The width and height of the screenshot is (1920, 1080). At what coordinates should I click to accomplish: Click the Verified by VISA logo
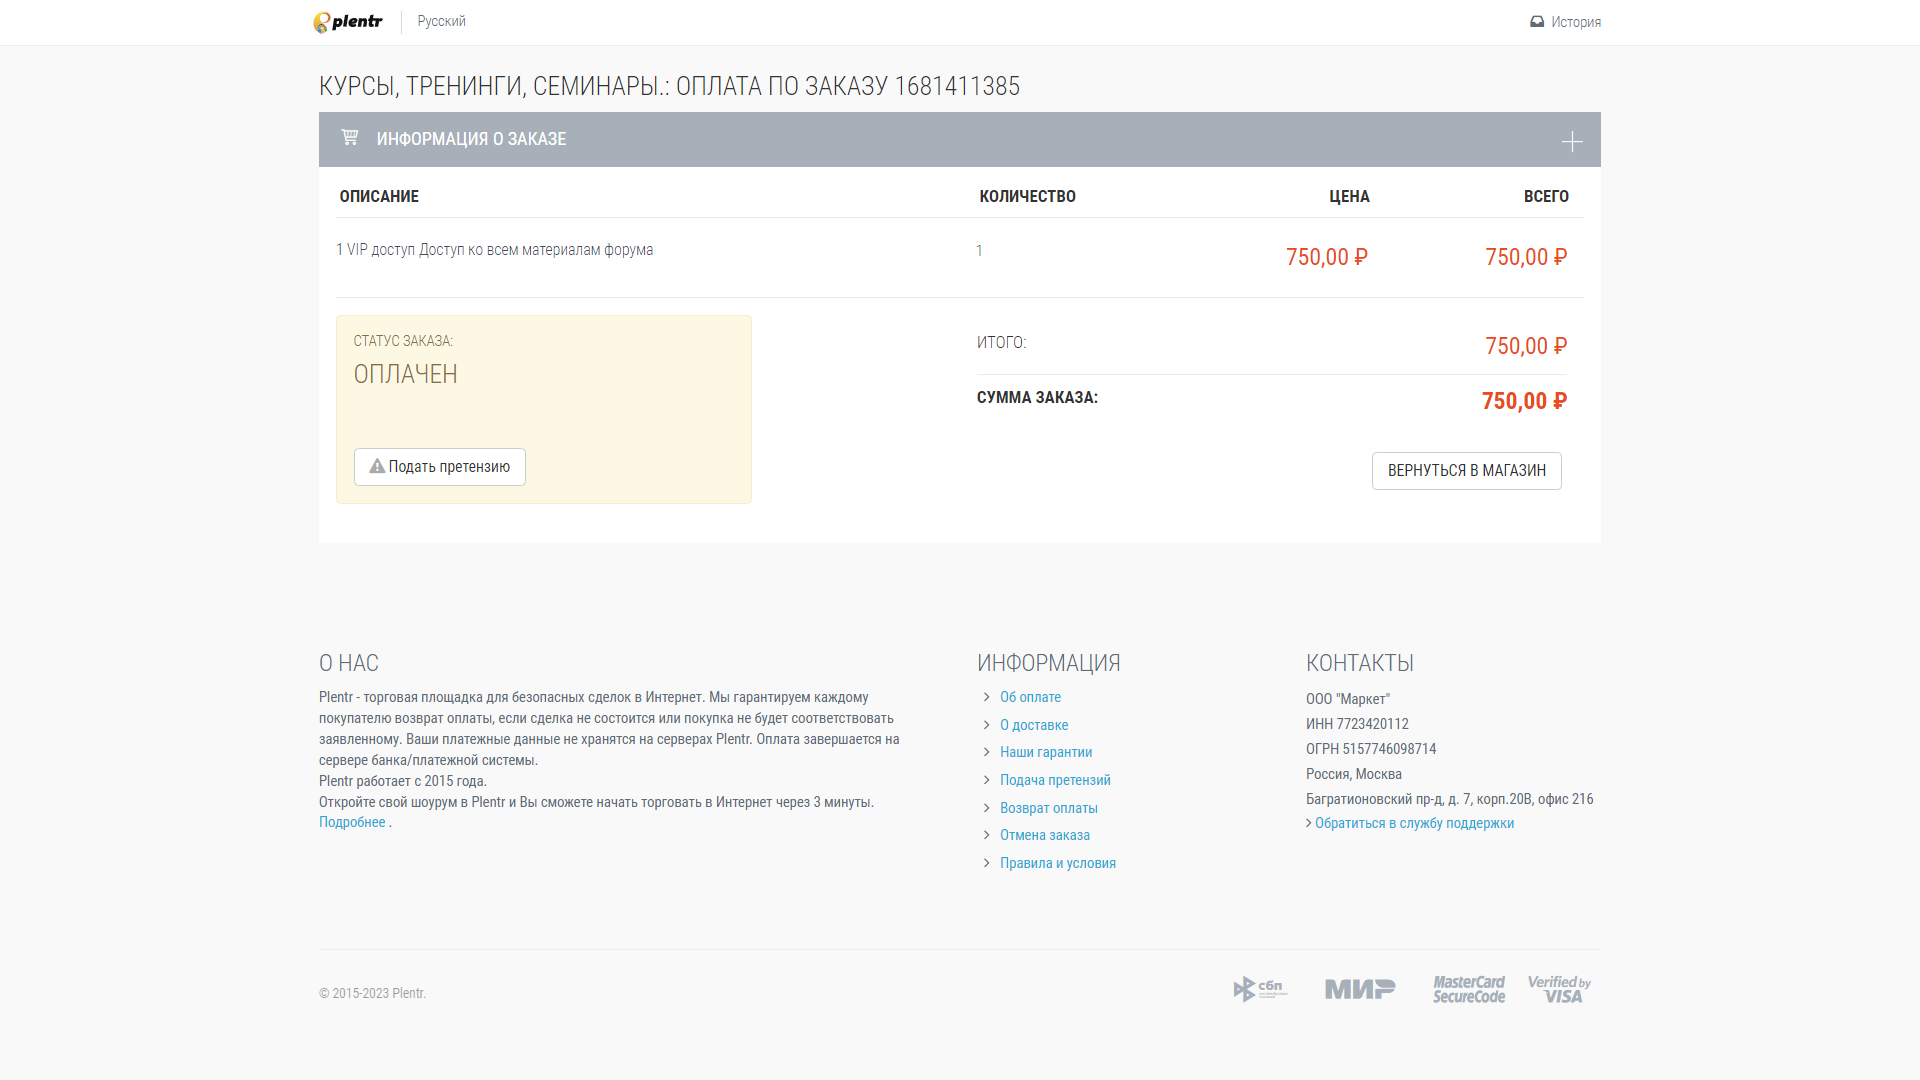pos(1559,989)
